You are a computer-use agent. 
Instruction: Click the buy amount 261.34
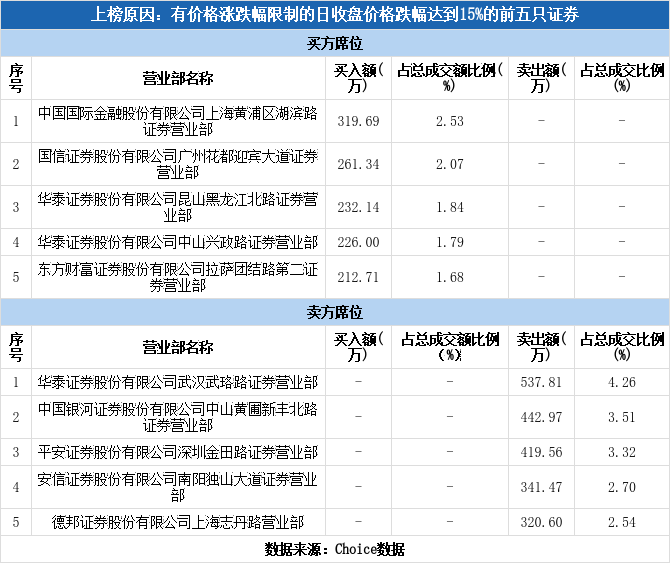[x=358, y=164]
